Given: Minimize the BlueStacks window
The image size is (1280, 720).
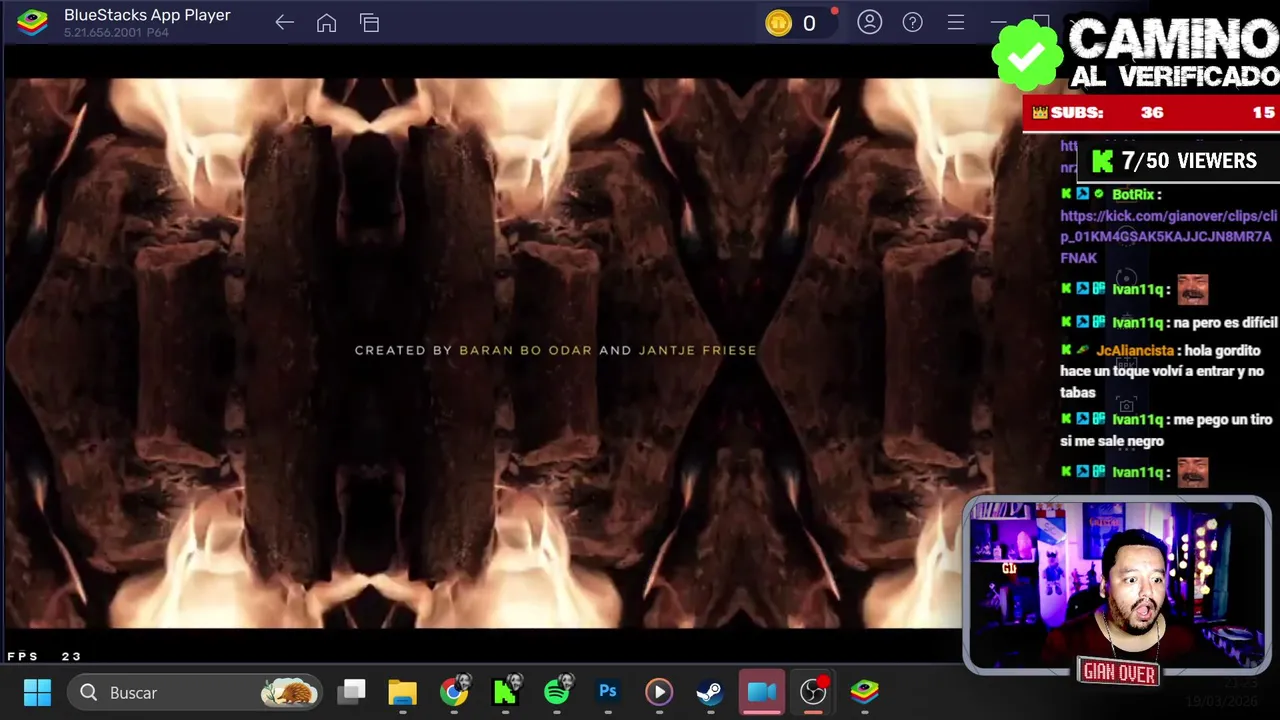Looking at the screenshot, I should point(998,22).
